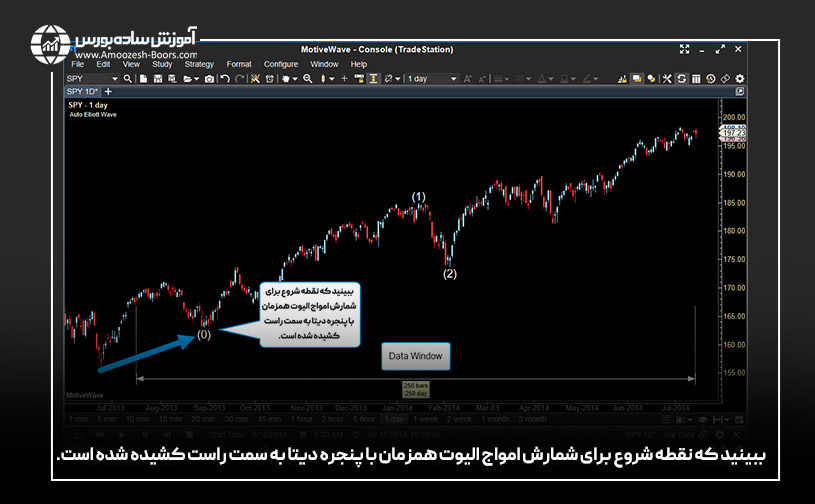Add a new tab with plus button
This screenshot has height=504, width=815.
pos(108,91)
